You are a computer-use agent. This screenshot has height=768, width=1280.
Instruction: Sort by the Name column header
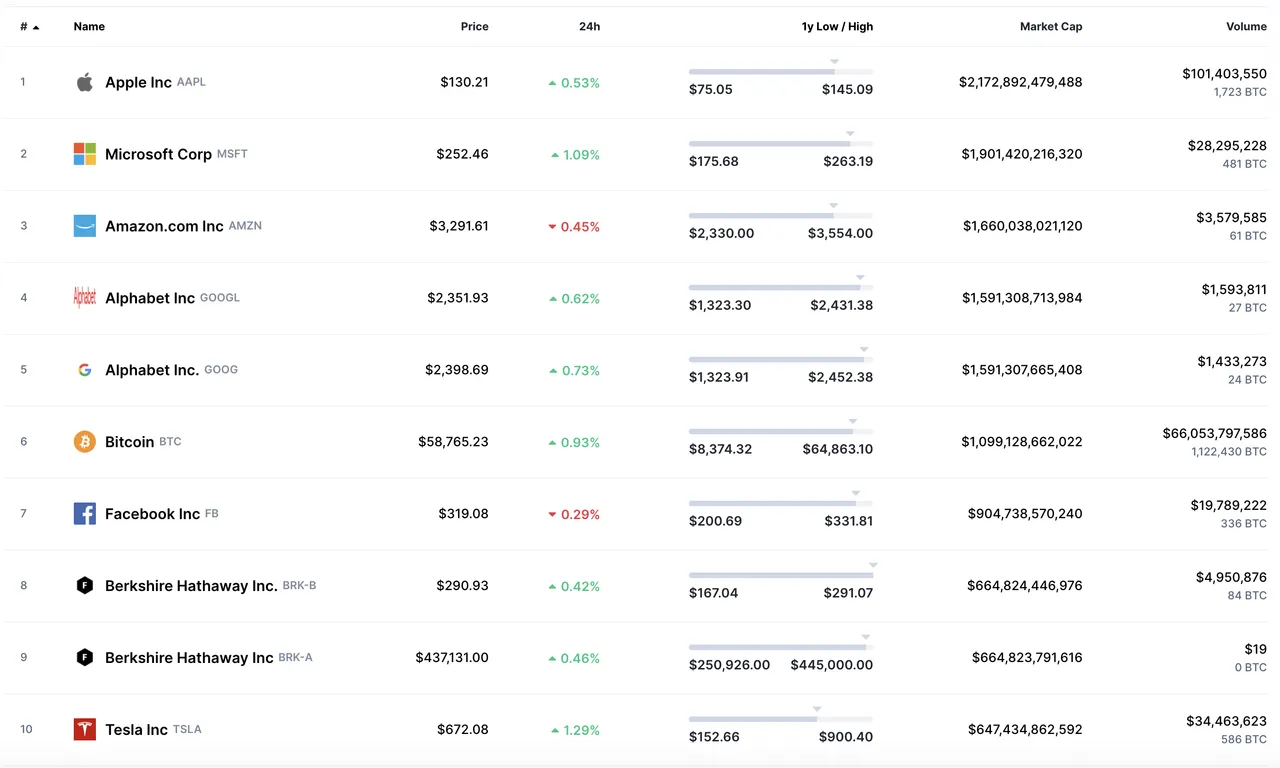click(89, 27)
